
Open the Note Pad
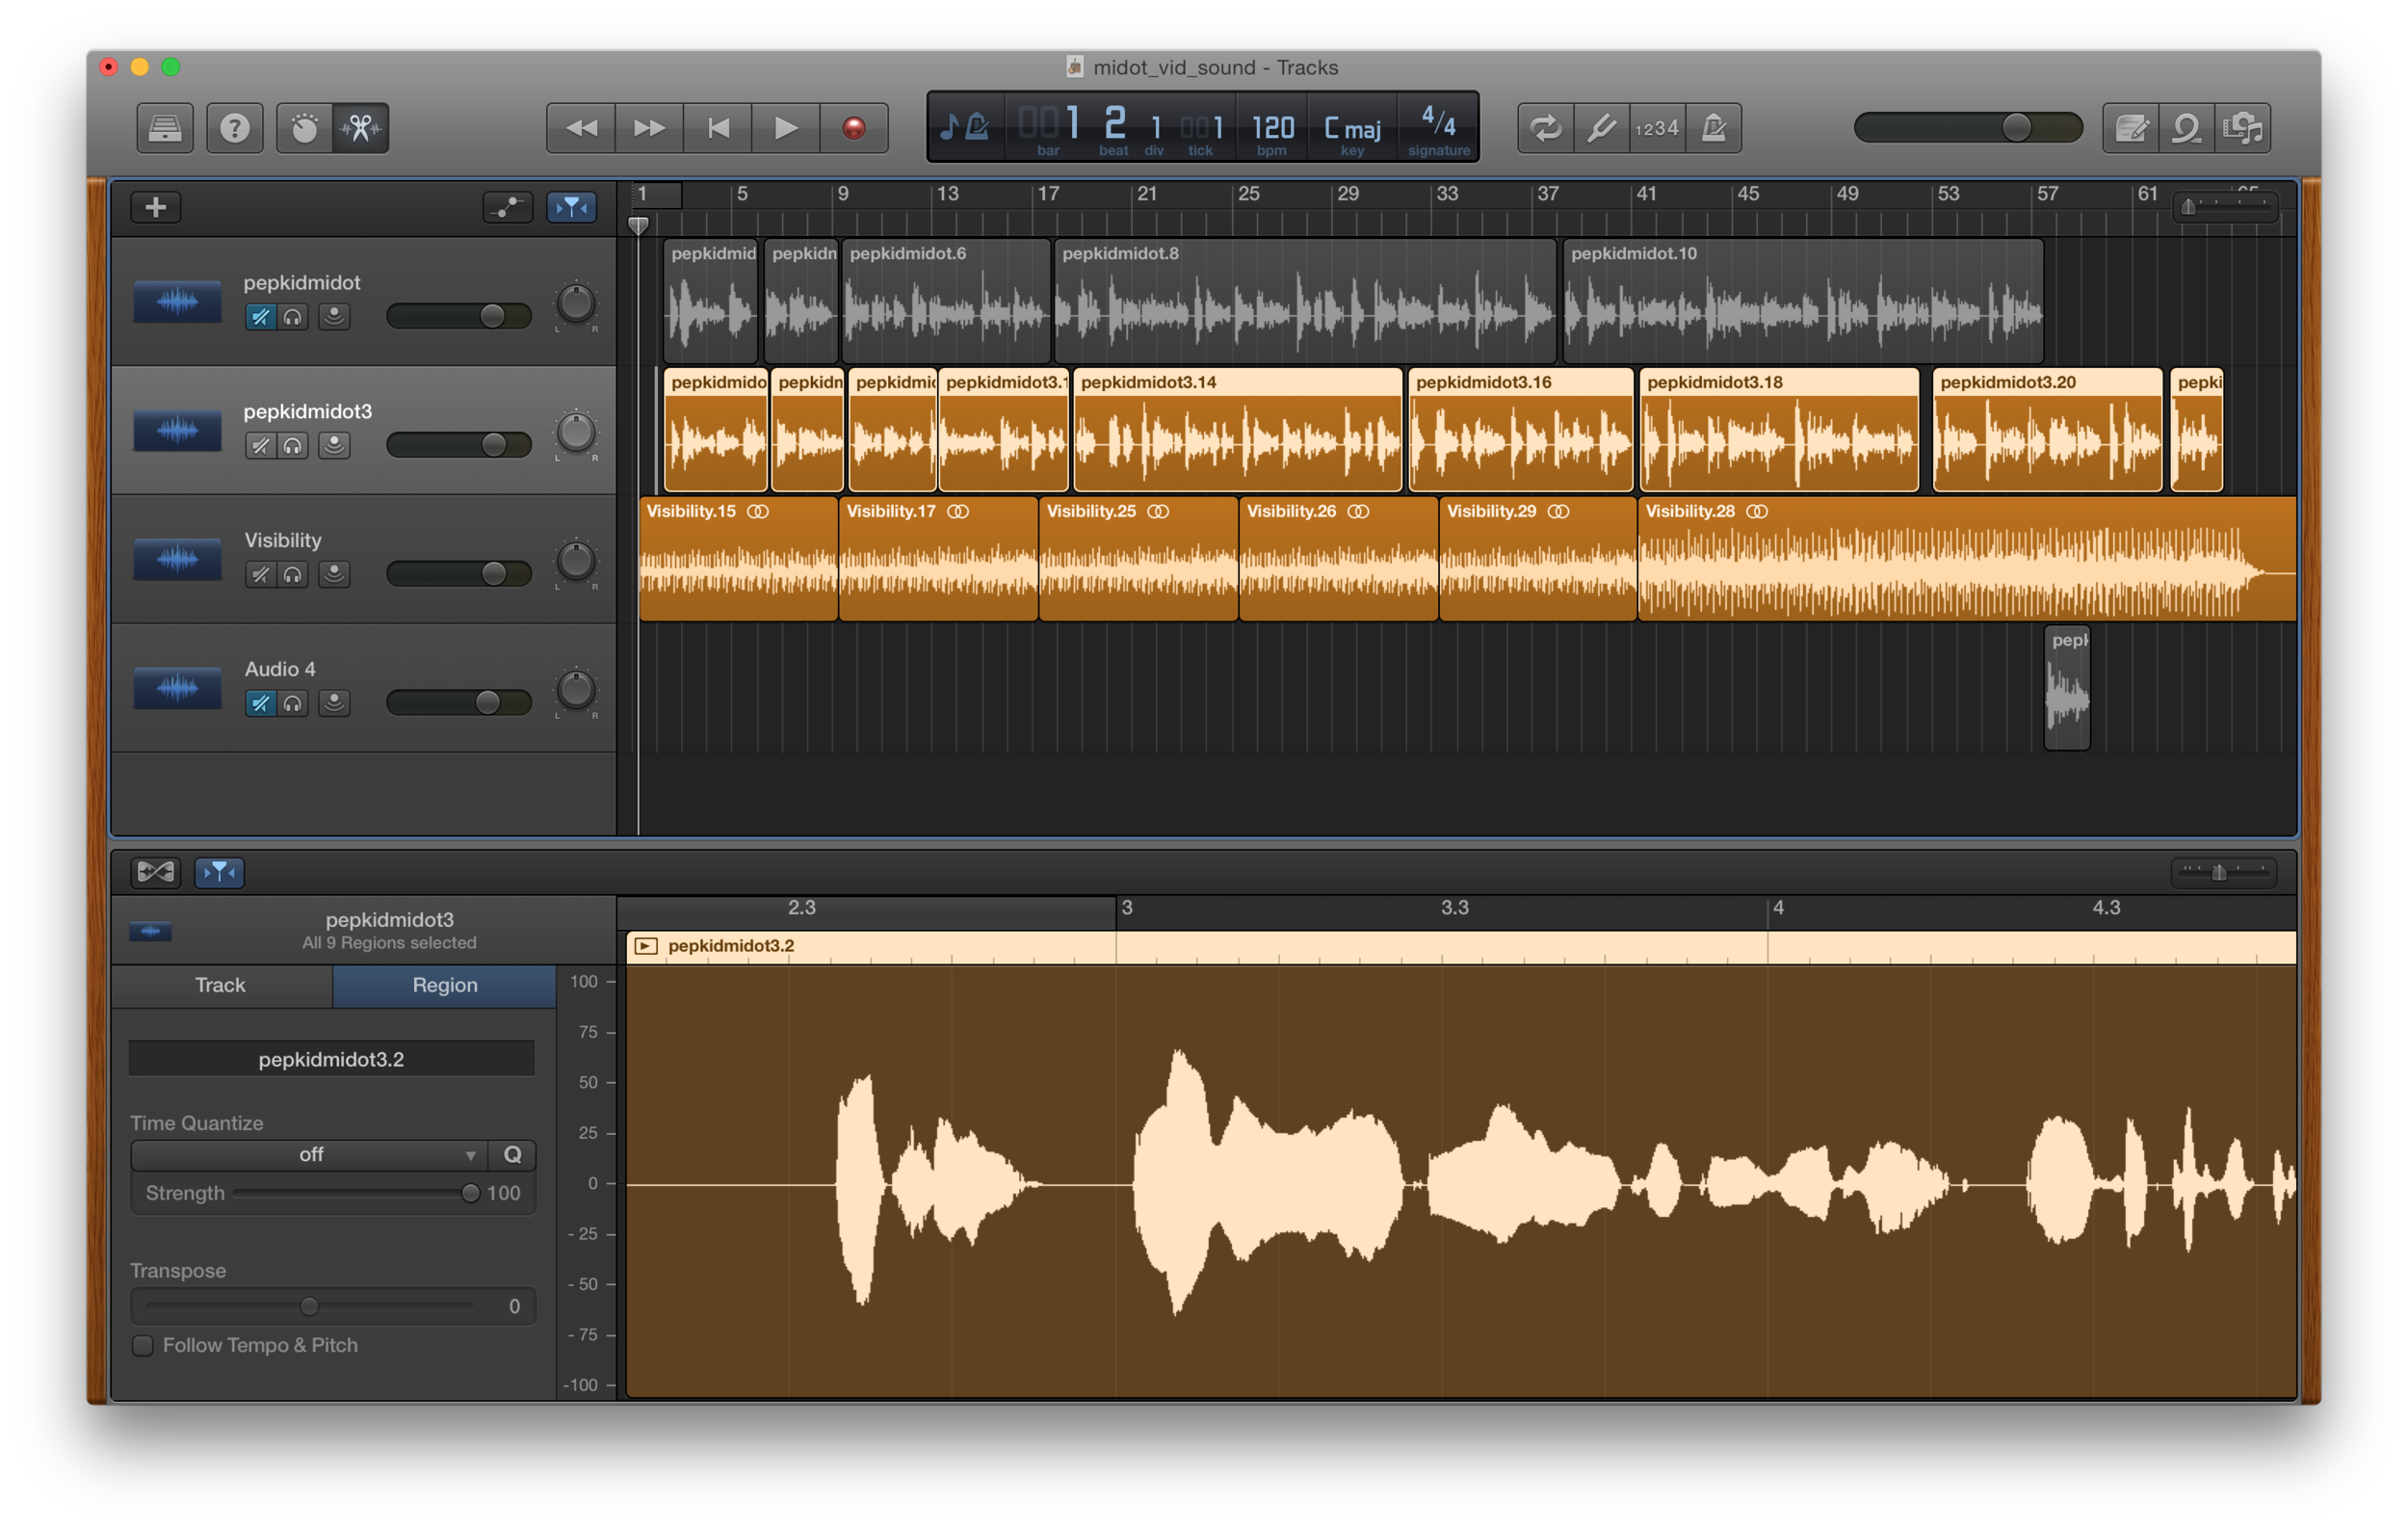point(2131,128)
